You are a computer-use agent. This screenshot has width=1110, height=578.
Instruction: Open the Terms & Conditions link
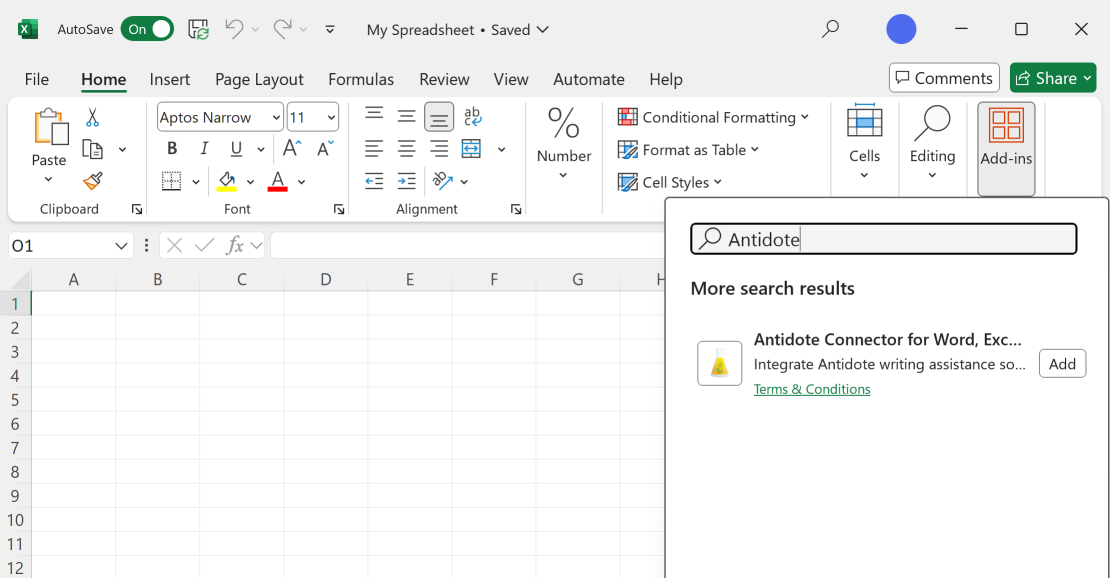(811, 389)
